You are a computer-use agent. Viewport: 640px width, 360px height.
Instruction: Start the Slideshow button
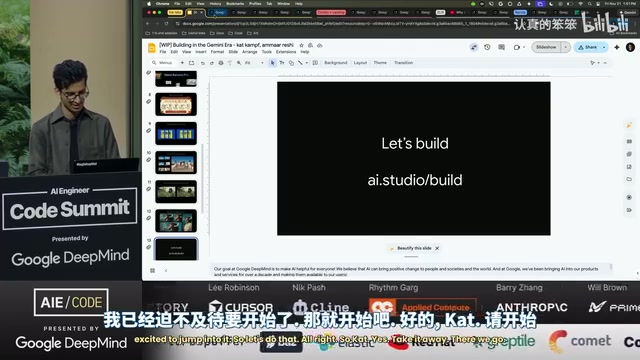[546, 47]
